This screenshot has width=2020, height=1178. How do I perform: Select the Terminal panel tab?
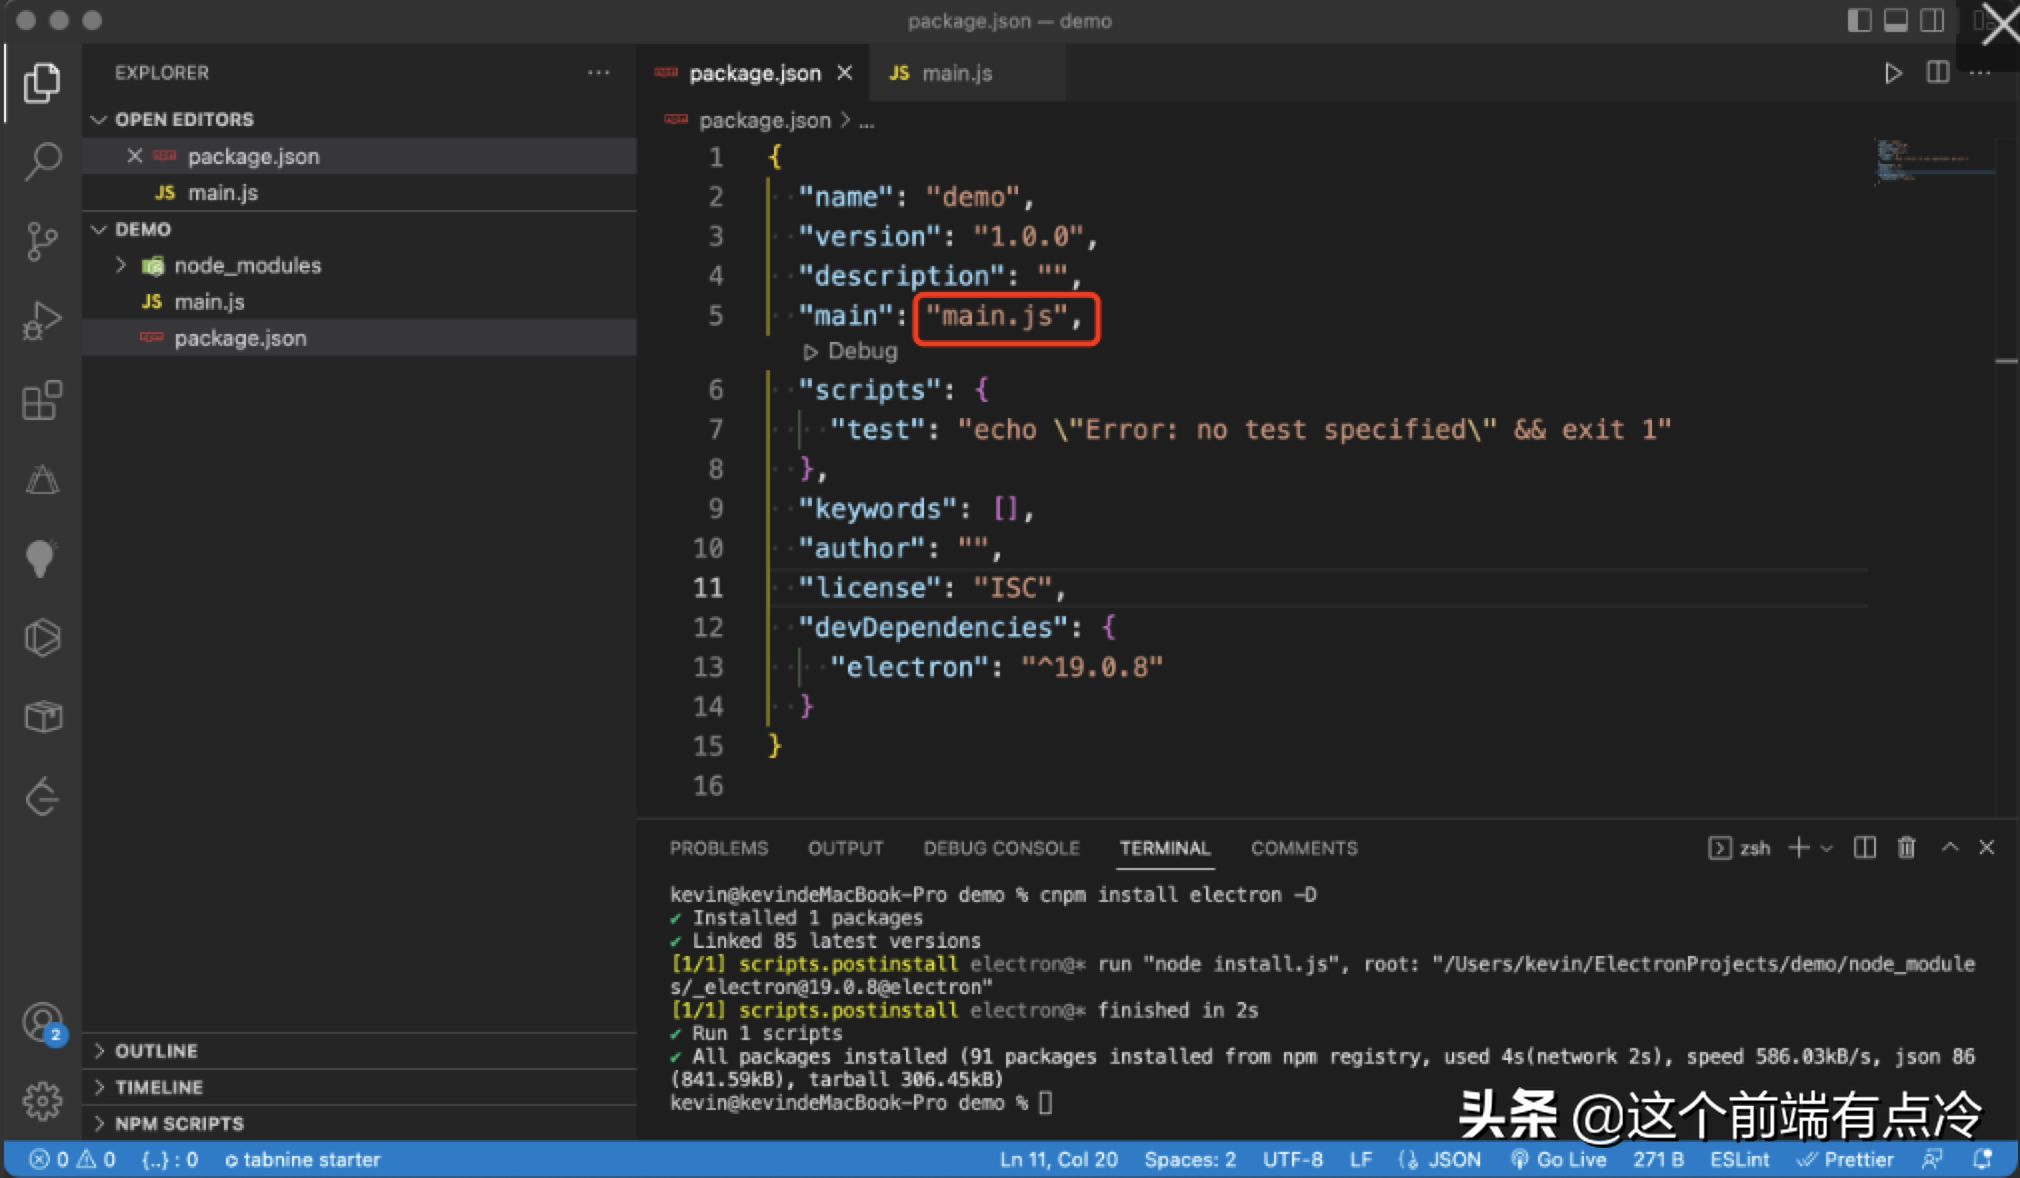(1165, 848)
